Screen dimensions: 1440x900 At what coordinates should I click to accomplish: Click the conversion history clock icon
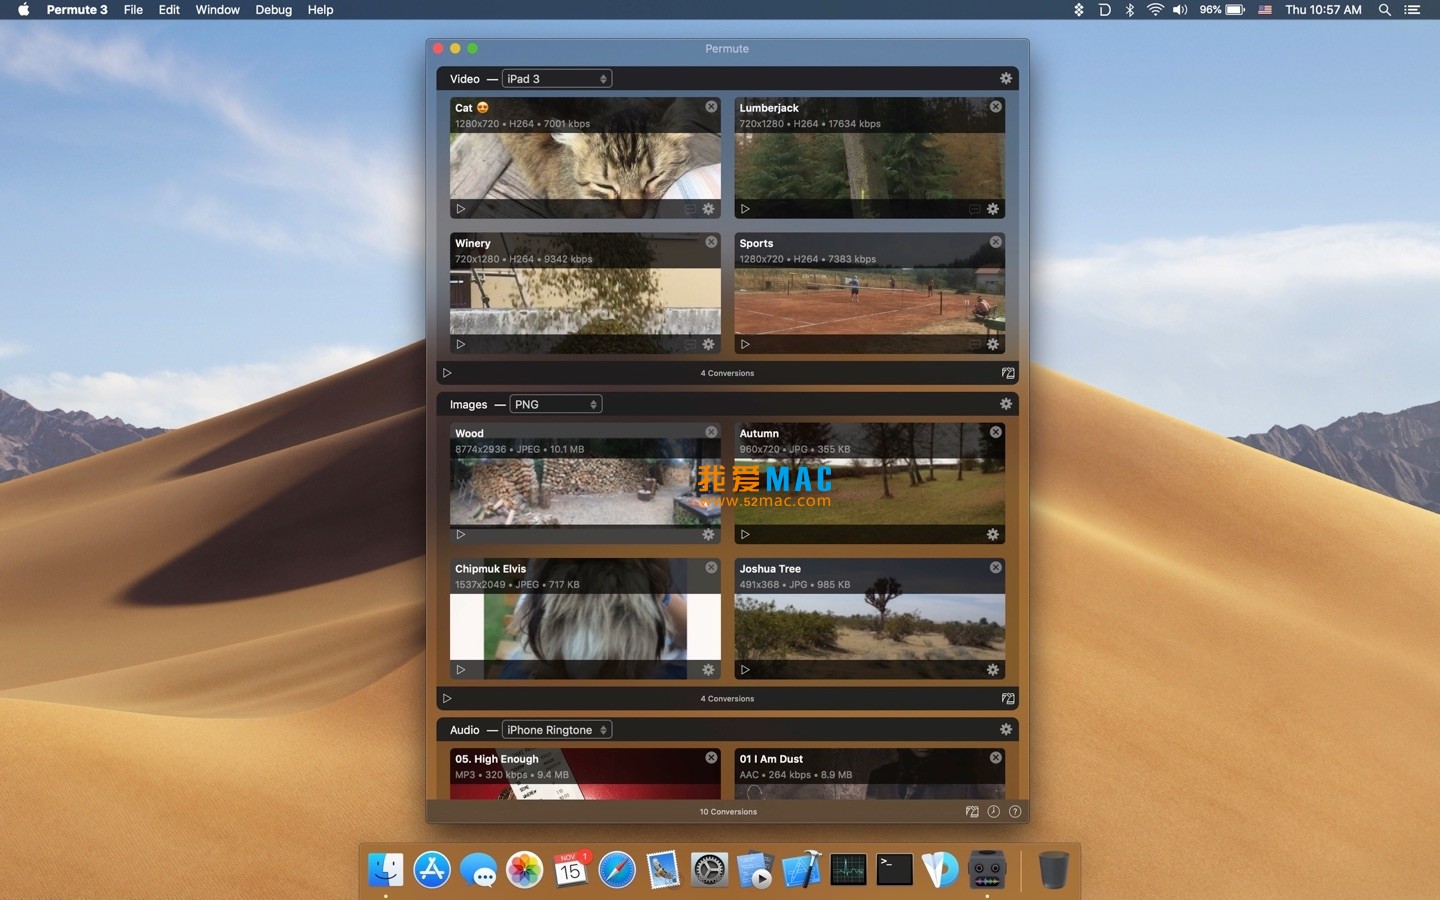coord(993,812)
